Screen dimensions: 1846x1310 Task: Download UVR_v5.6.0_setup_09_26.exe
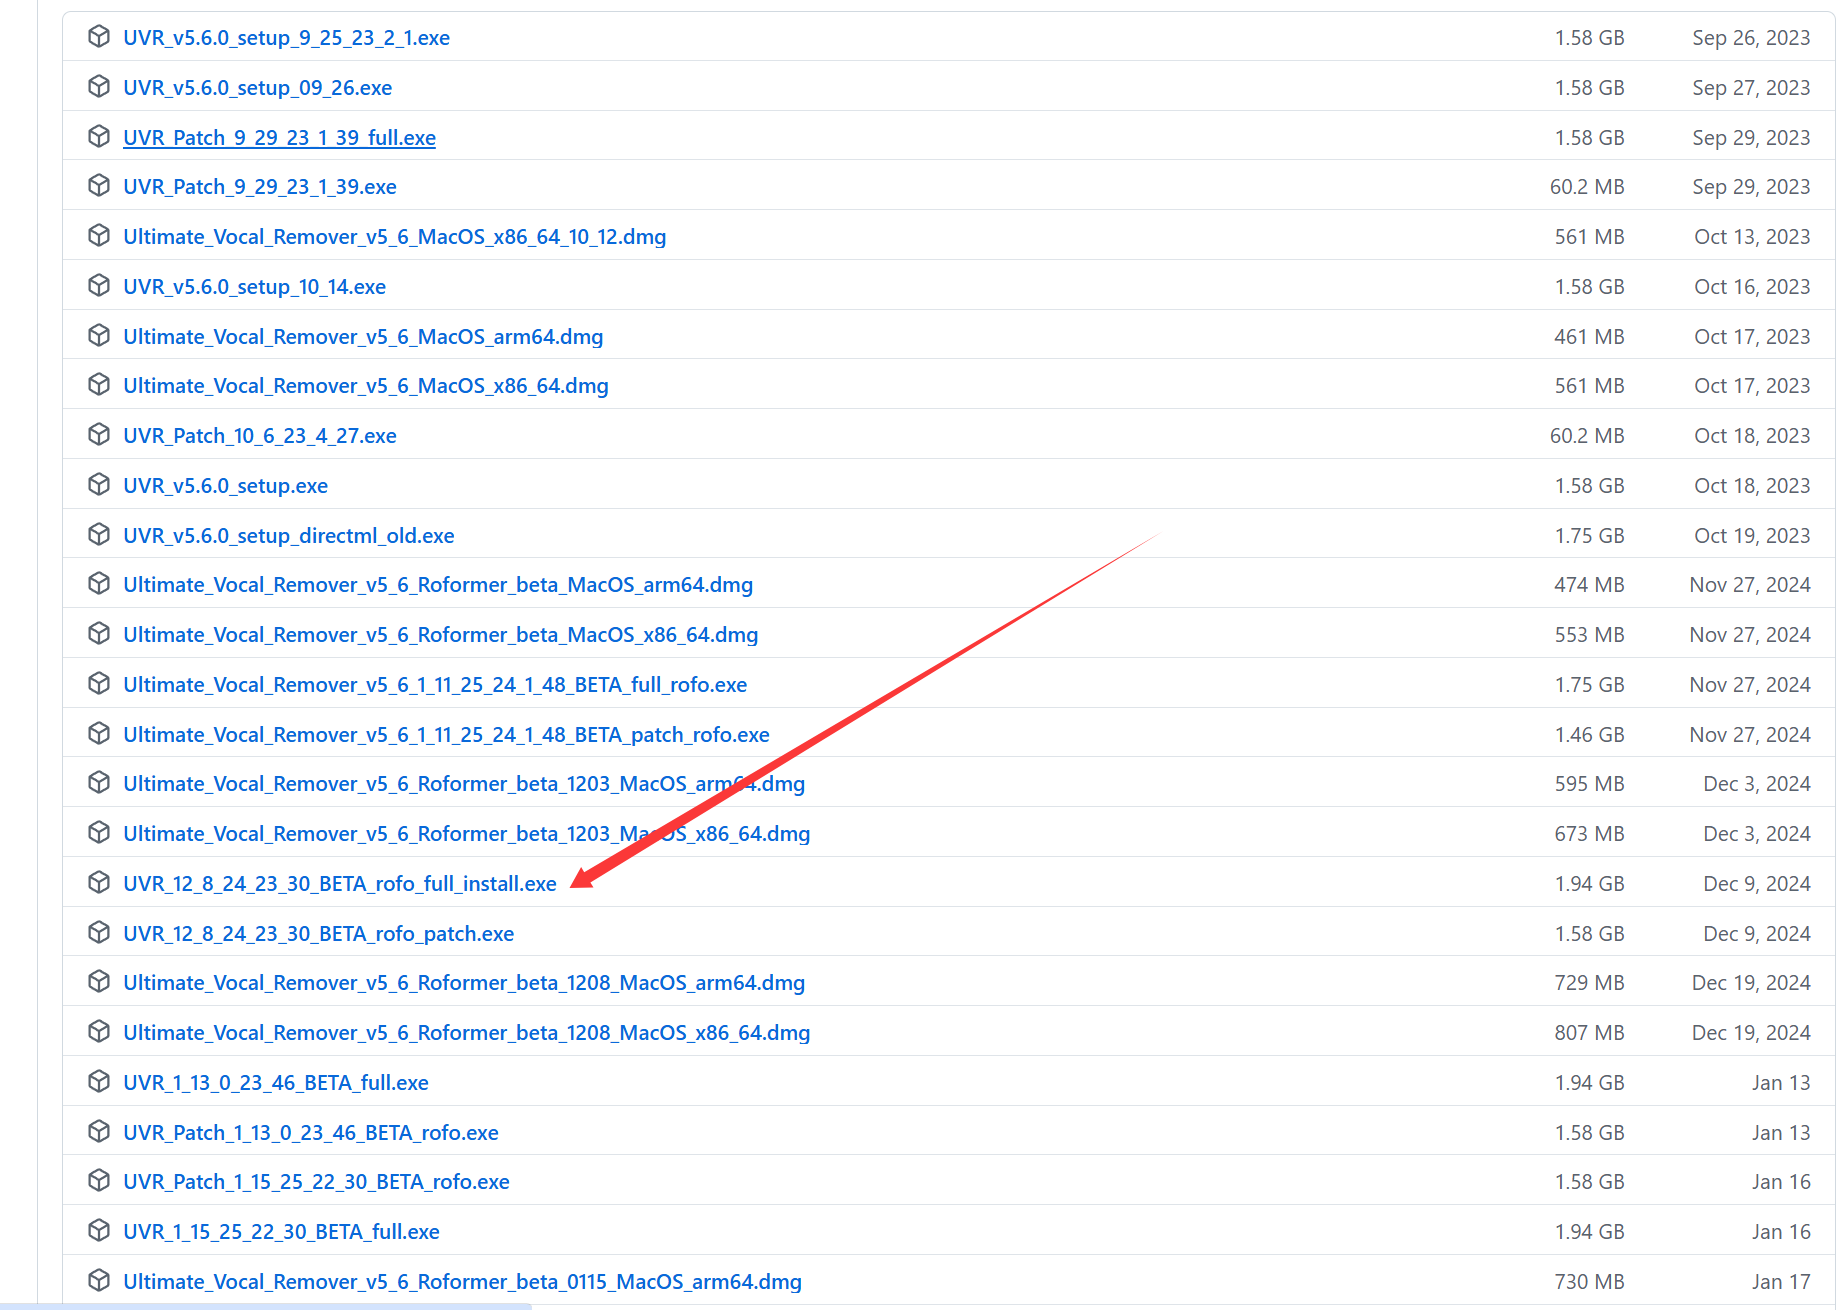pyautogui.click(x=257, y=88)
